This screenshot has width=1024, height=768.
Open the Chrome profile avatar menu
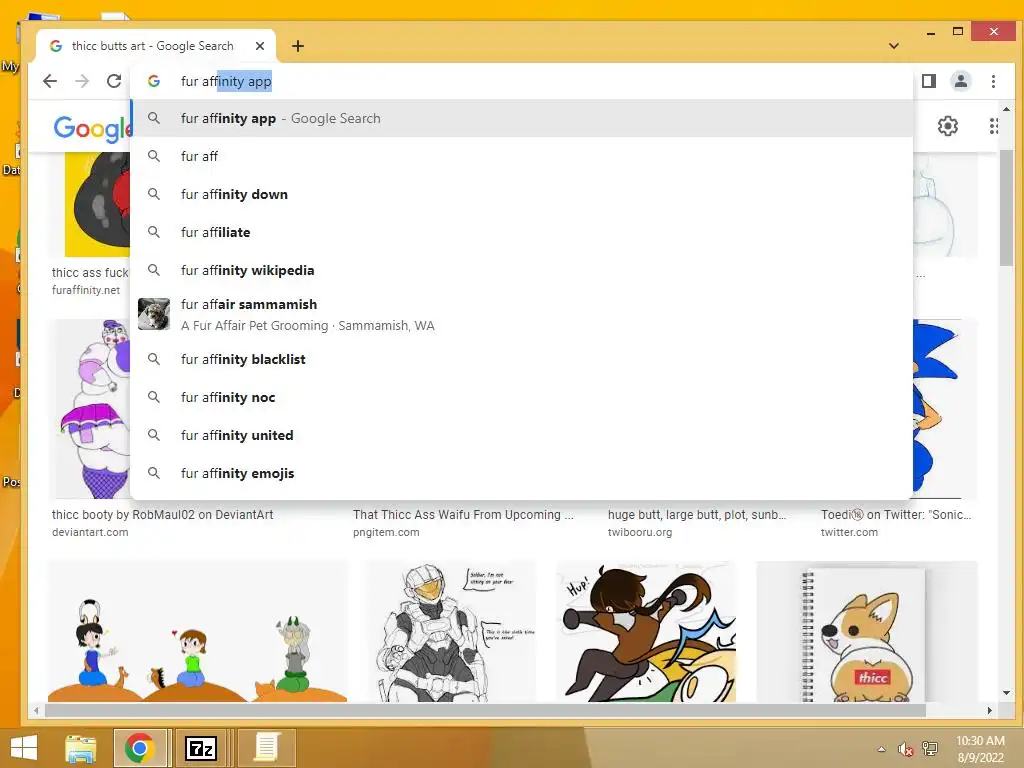[961, 81]
